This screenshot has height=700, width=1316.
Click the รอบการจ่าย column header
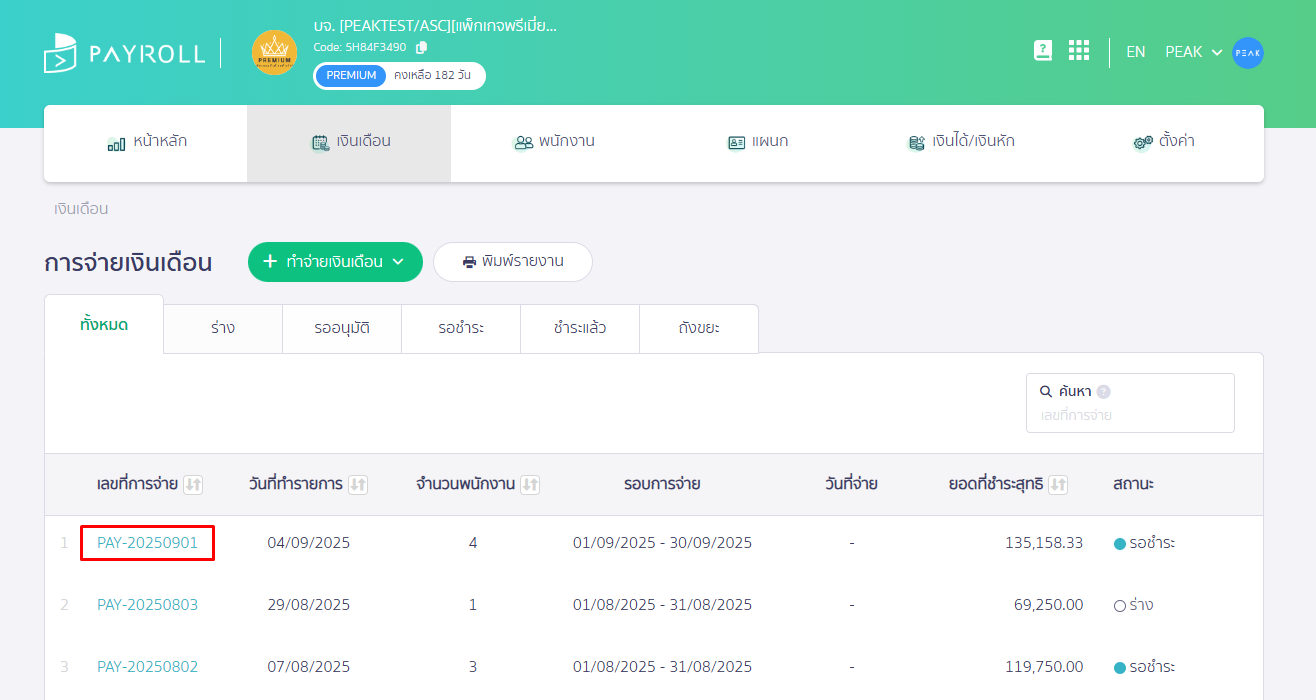coord(662,484)
